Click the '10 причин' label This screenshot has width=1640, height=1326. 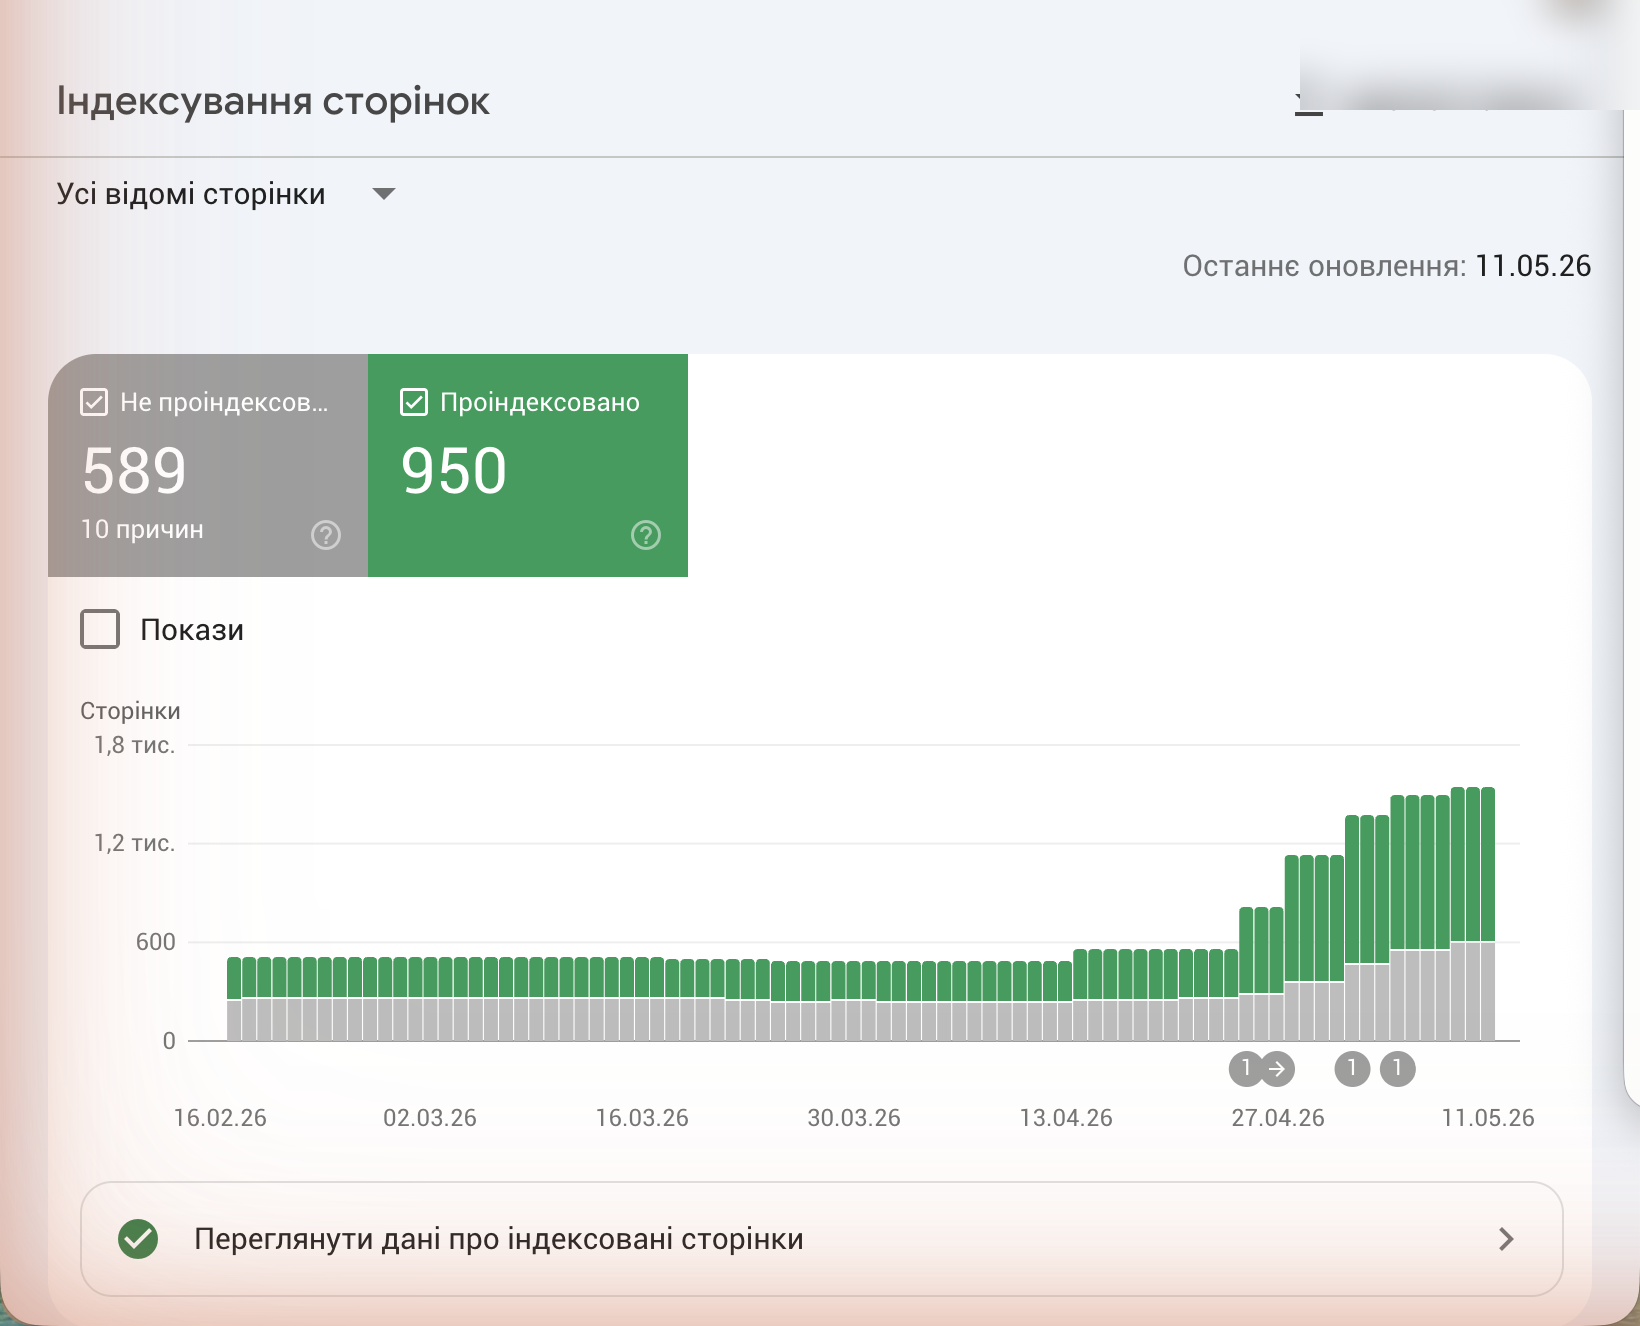click(x=142, y=529)
